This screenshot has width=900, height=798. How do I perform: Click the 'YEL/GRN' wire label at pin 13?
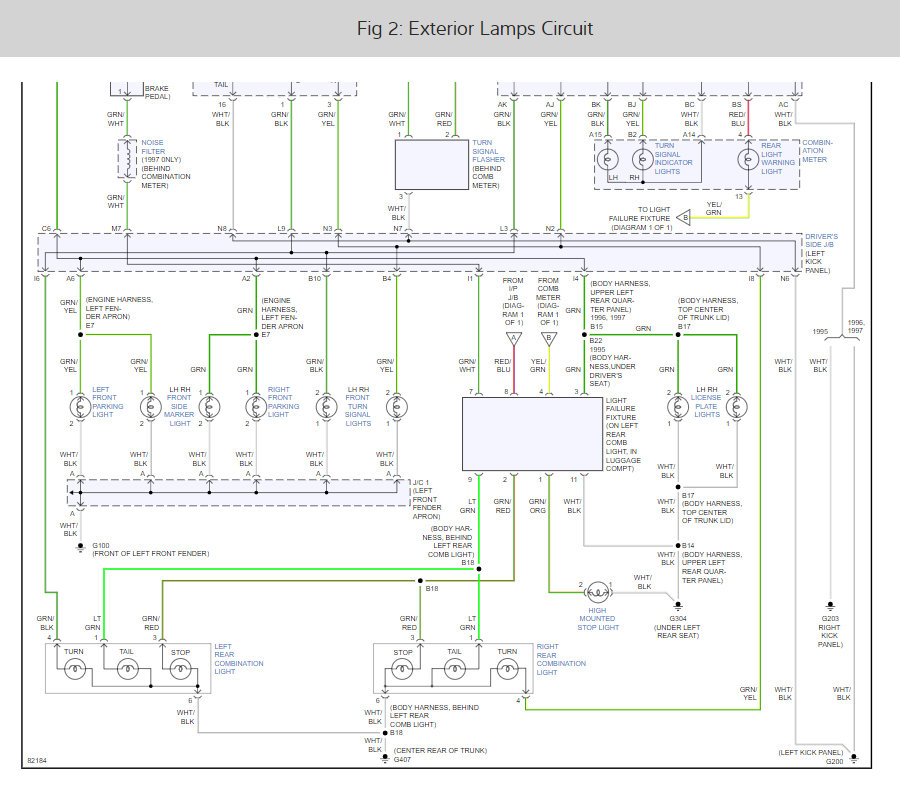pyautogui.click(x=714, y=208)
